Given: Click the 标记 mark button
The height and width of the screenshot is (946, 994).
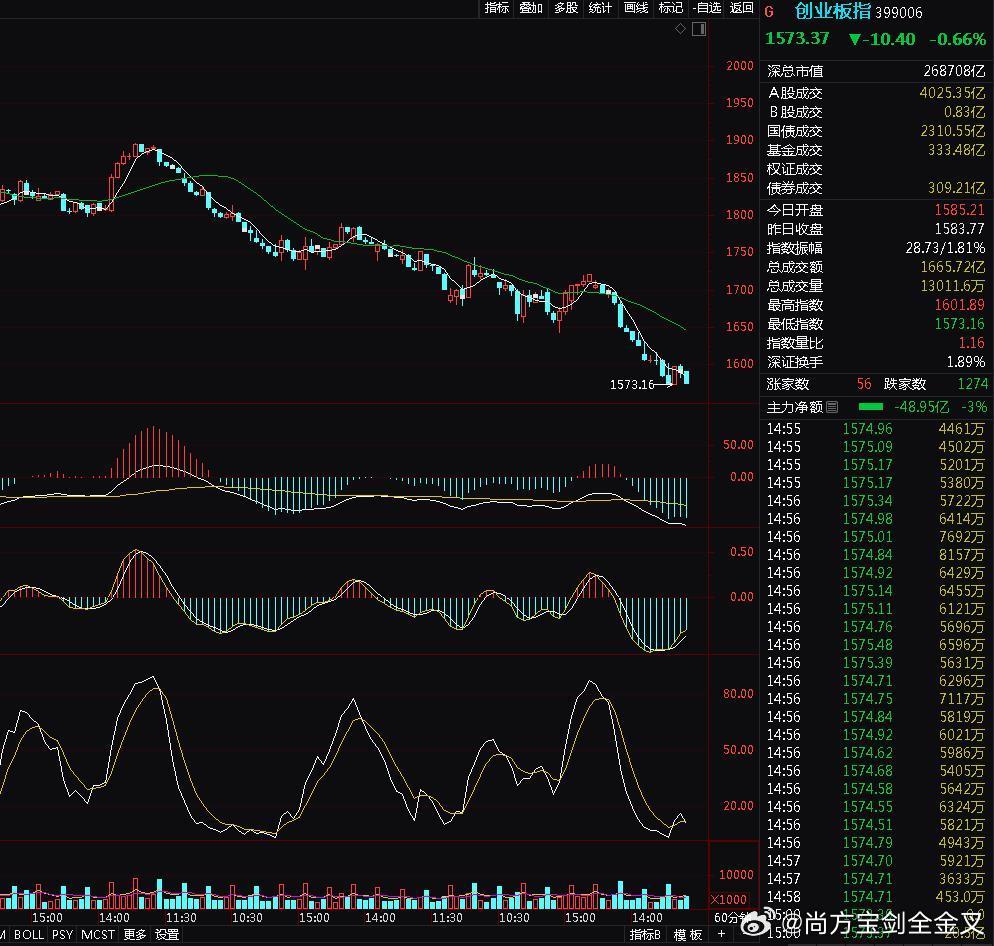Looking at the screenshot, I should (x=671, y=8).
